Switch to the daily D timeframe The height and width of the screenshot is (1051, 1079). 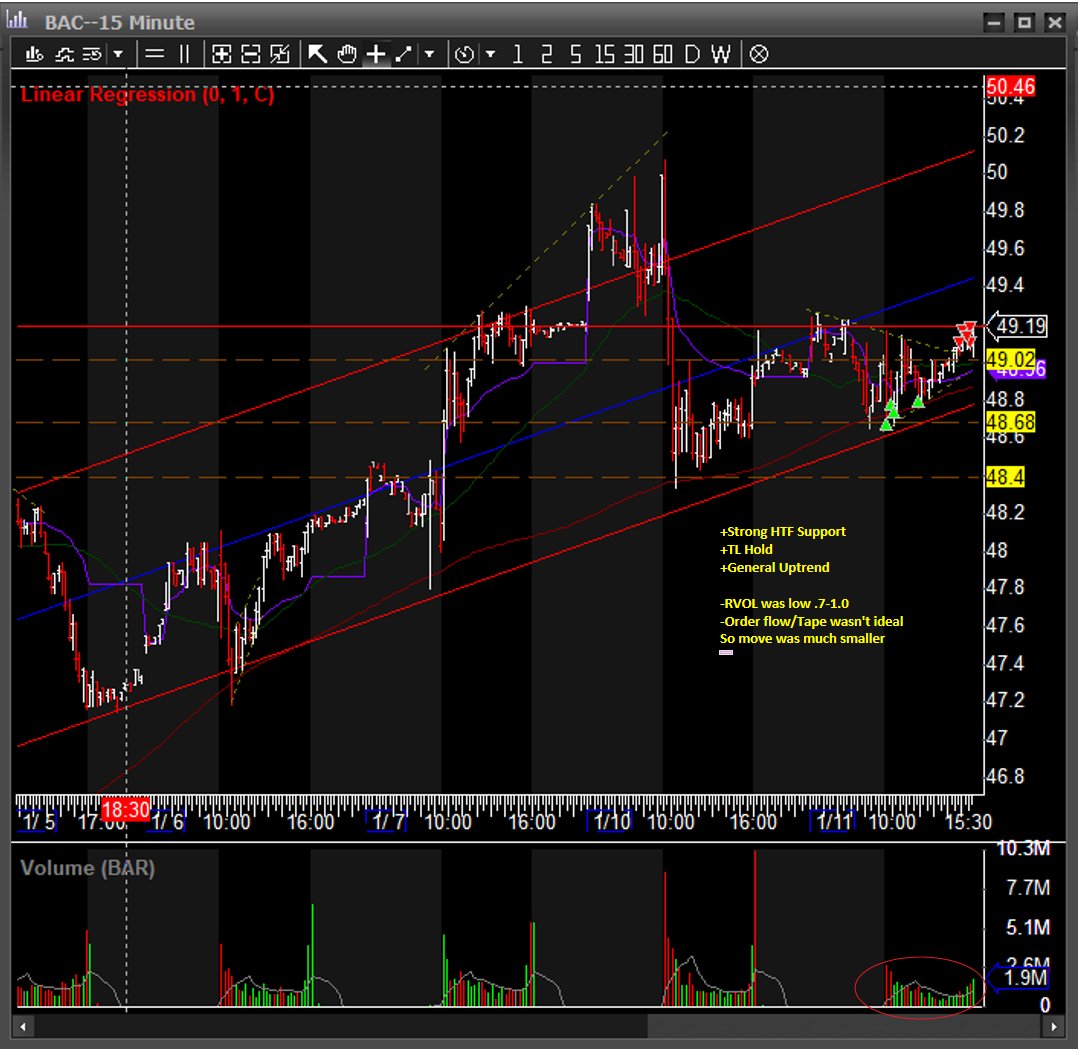click(x=692, y=54)
